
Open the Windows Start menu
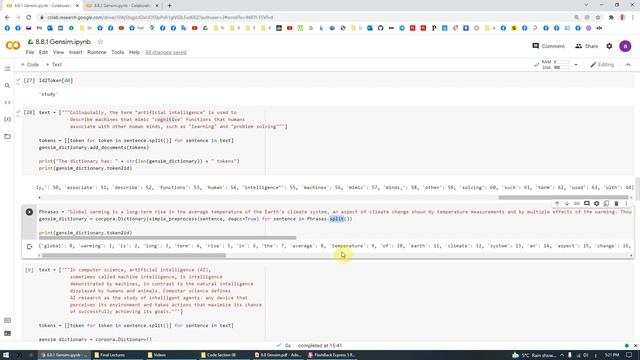6,355
